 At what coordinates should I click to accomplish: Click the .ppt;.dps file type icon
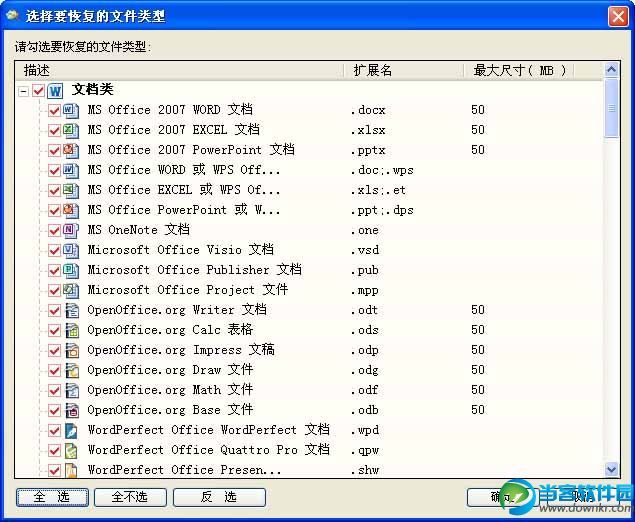pyautogui.click(x=71, y=210)
